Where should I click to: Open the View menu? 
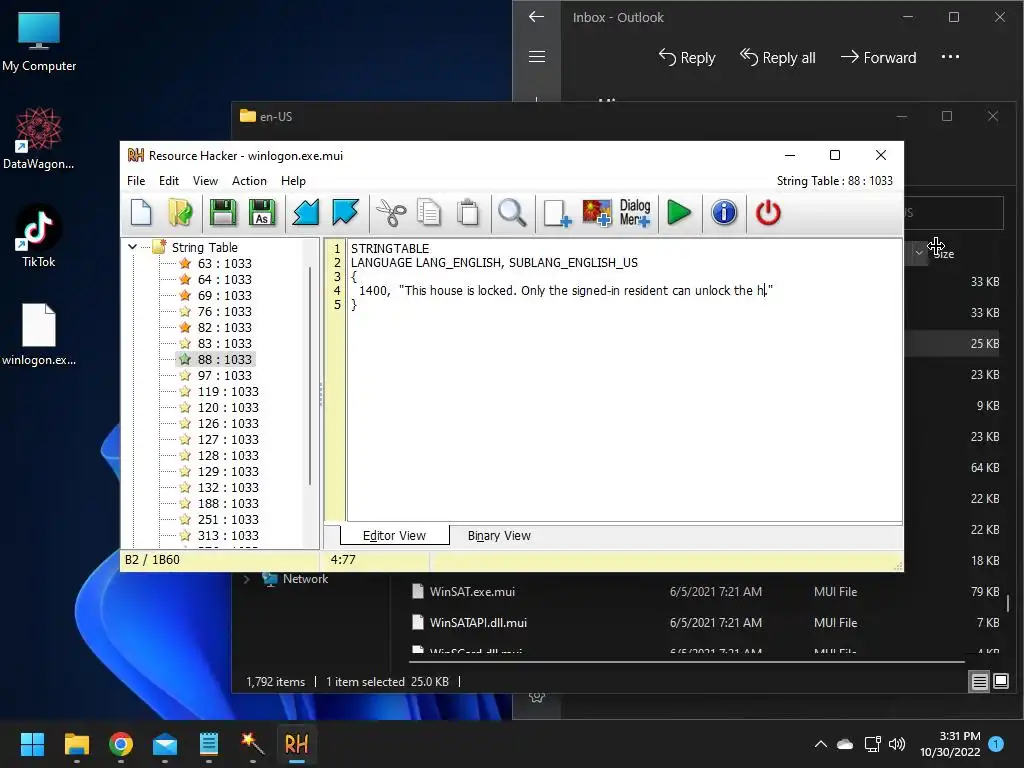coord(205,181)
